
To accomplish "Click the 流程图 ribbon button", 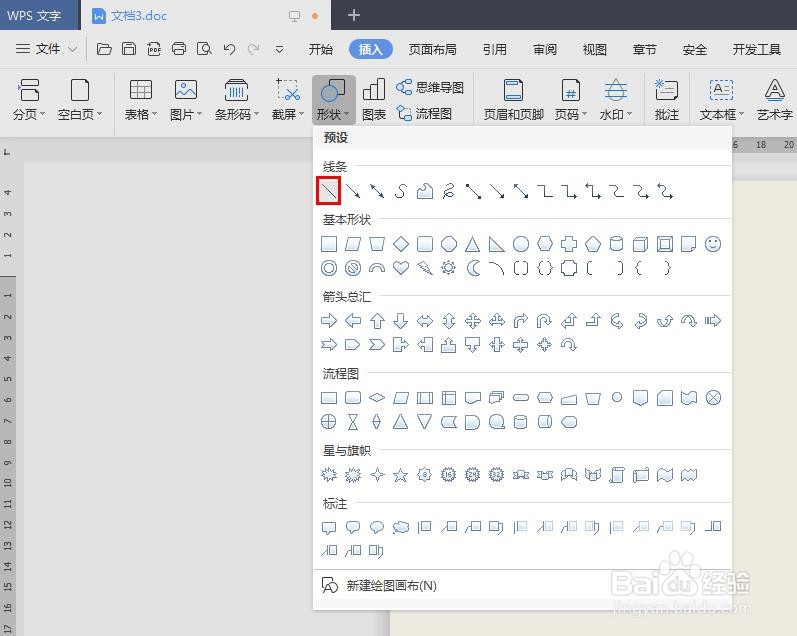I will (x=424, y=113).
